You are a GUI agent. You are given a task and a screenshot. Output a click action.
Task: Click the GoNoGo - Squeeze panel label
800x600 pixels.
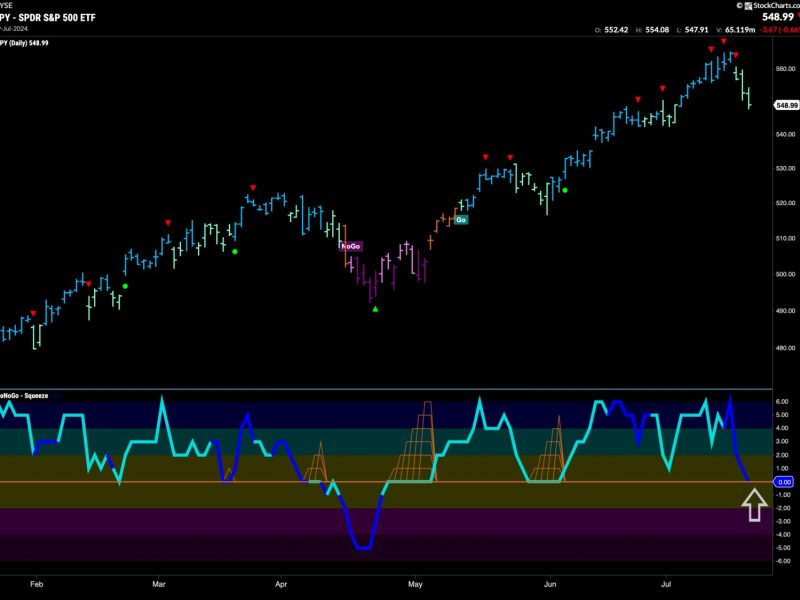tap(24, 395)
